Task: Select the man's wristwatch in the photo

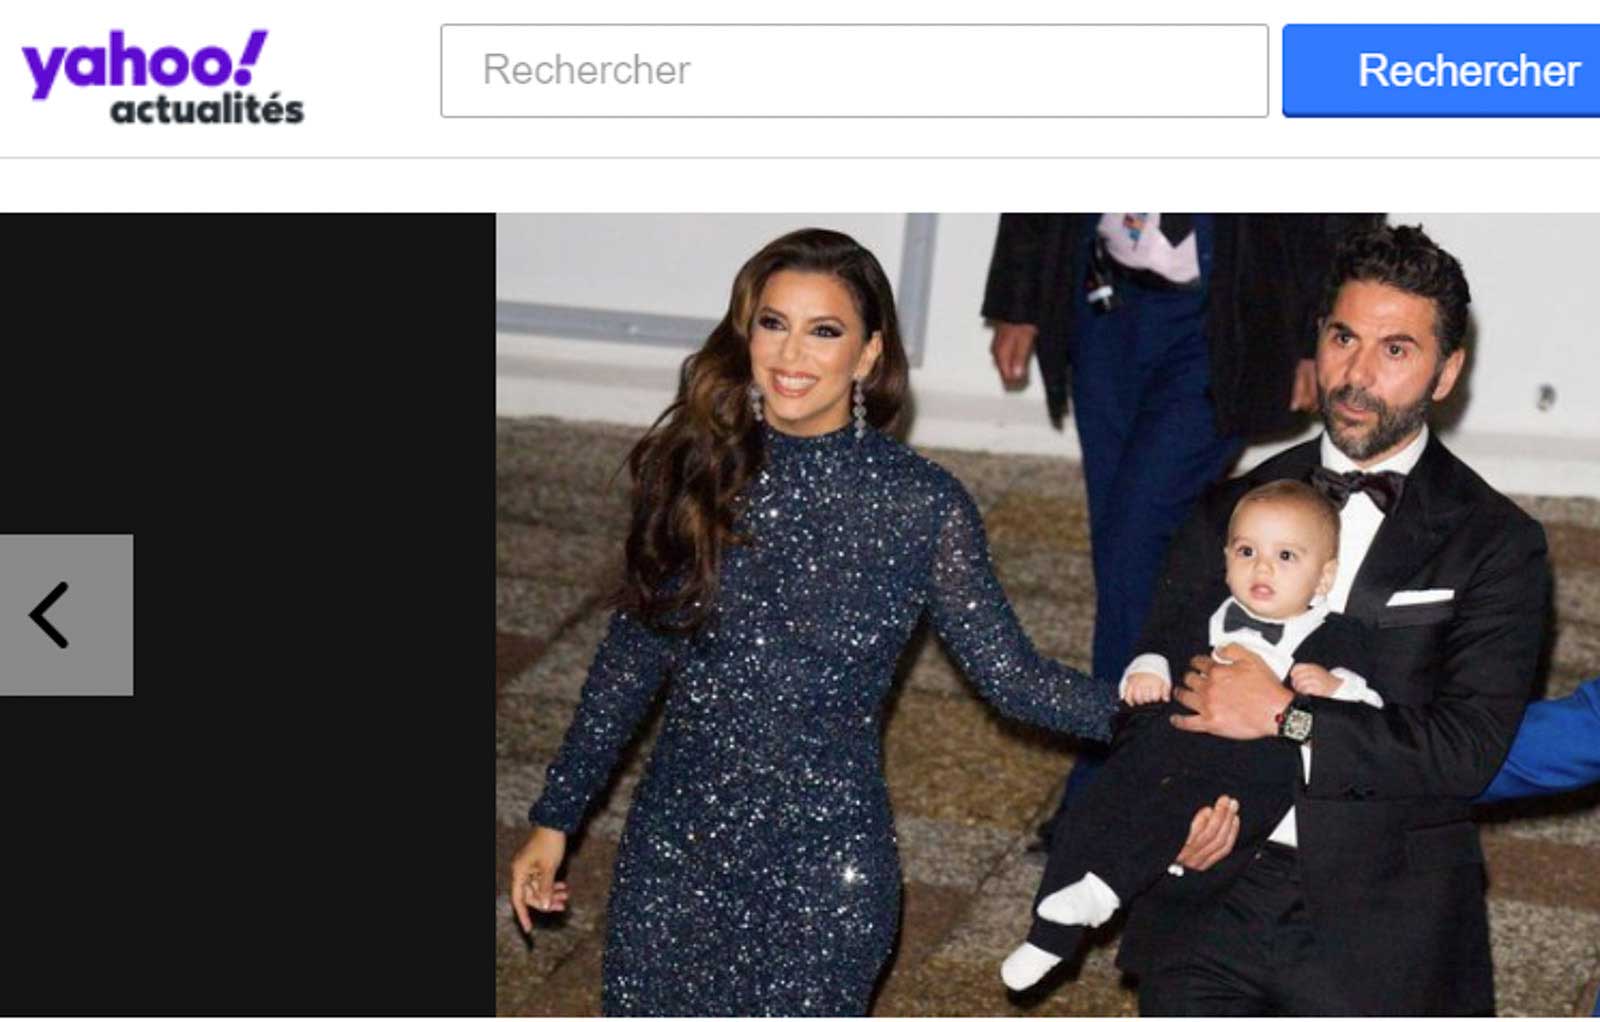Action: pos(1295,722)
